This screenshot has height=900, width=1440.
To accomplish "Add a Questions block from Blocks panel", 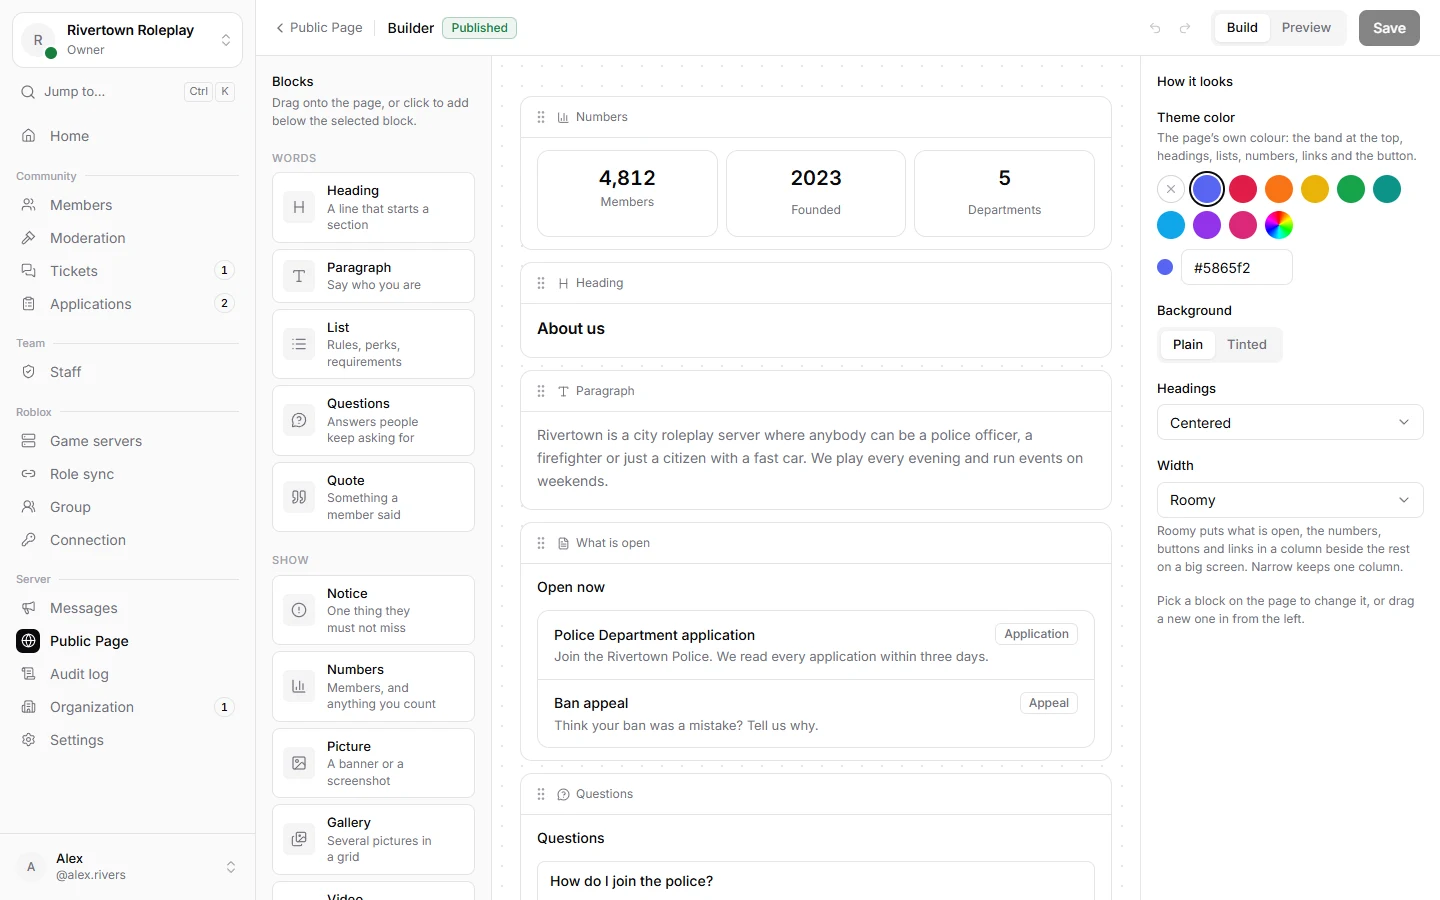I will [x=373, y=420].
